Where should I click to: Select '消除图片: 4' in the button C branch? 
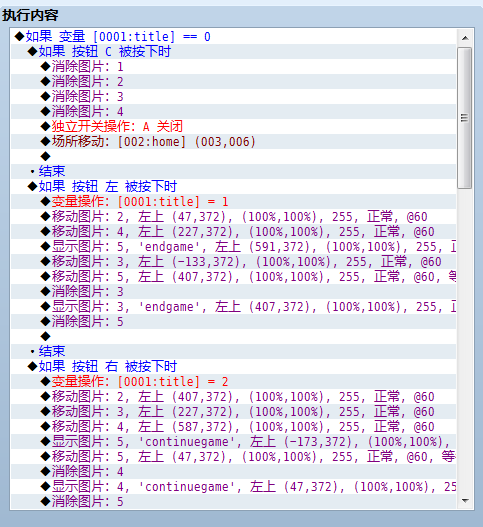point(233,112)
